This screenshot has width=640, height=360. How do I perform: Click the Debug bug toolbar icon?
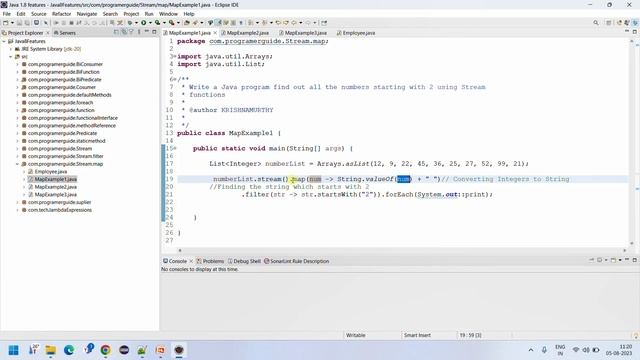130,23
